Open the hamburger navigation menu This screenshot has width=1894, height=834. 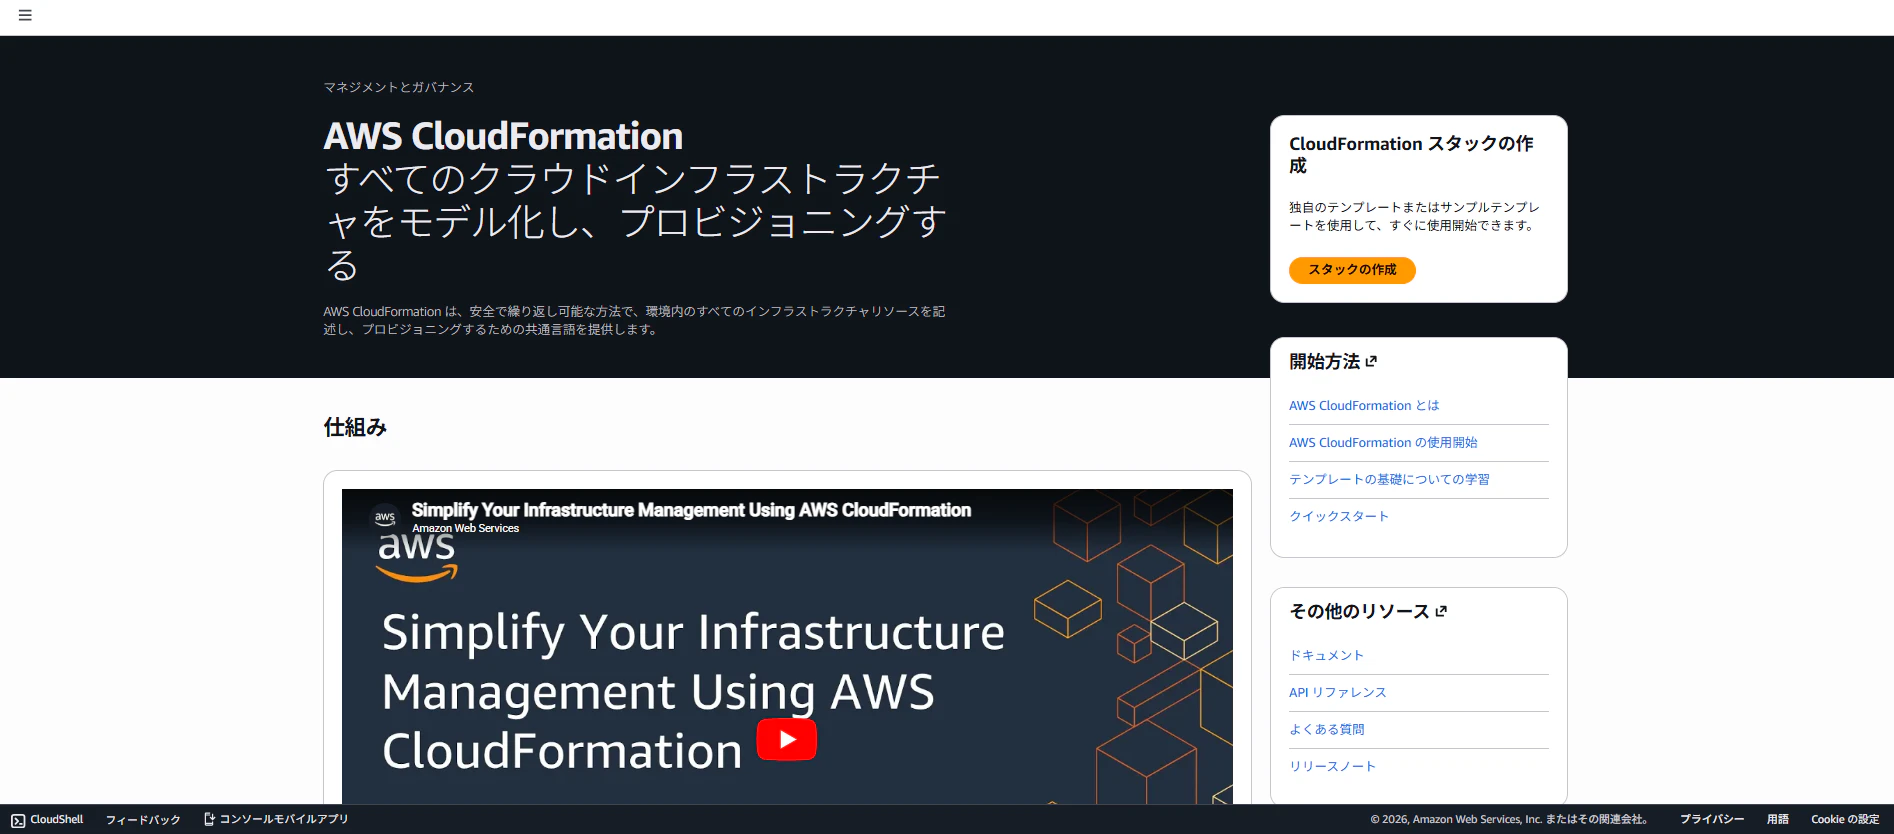tap(25, 15)
